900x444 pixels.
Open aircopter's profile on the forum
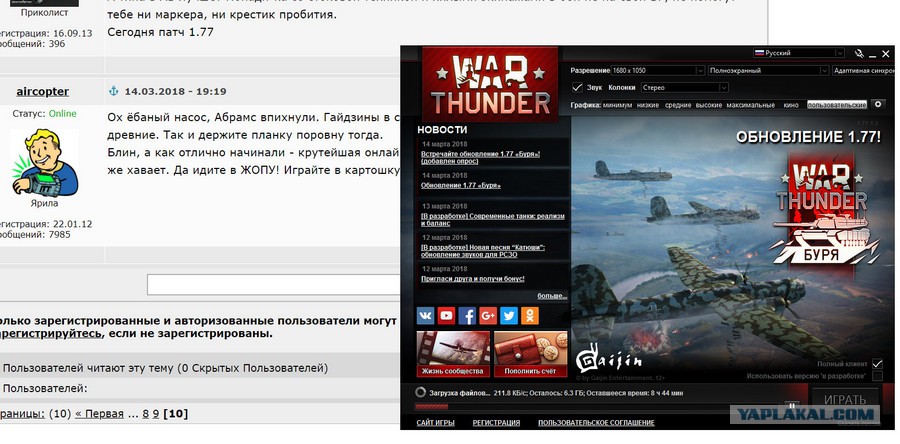pos(42,92)
